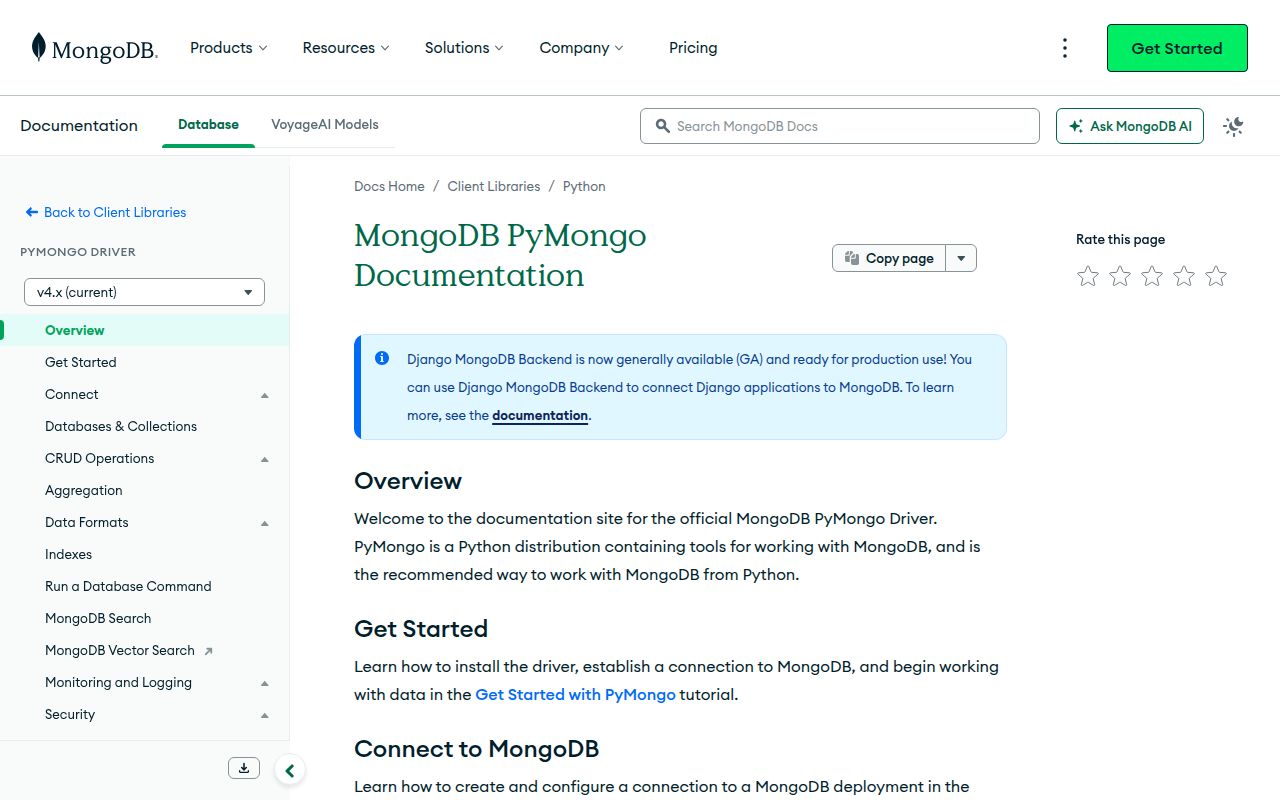Click Ask MongoDB AI button

(1130, 126)
